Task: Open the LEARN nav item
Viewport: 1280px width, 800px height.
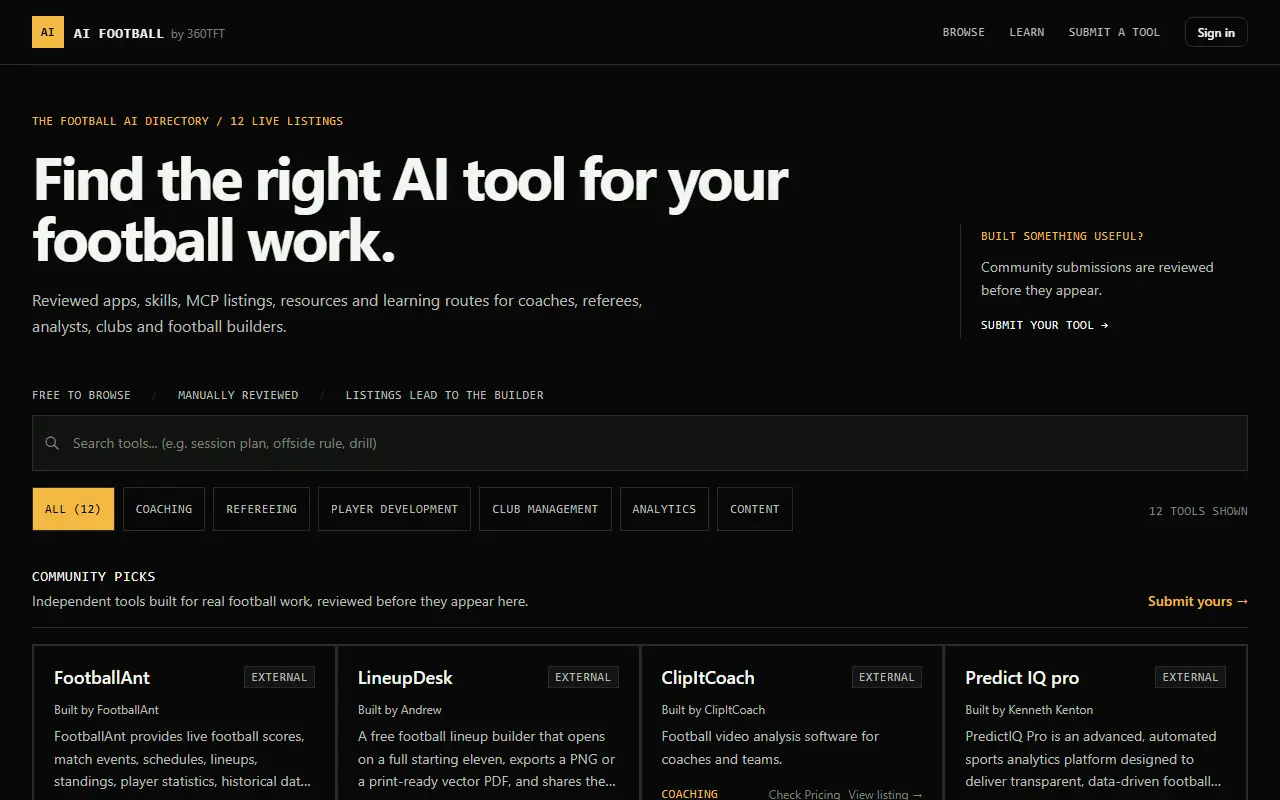Action: 1026,32
